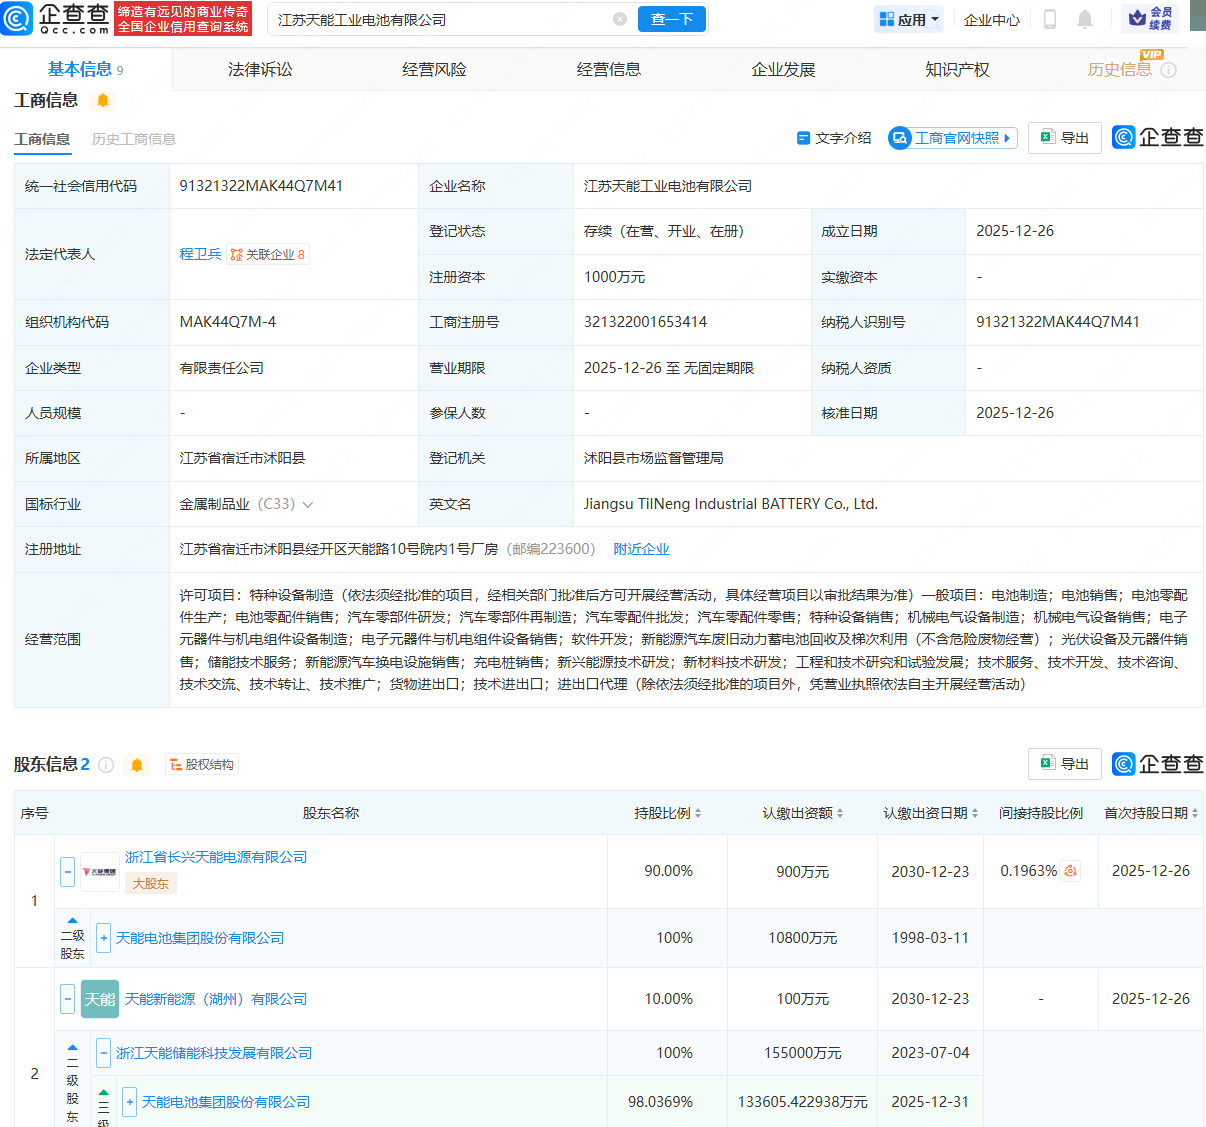Collapse the 浙江省长兴天能电源有限公司 shareholder row
The height and width of the screenshot is (1127, 1206).
[67, 871]
